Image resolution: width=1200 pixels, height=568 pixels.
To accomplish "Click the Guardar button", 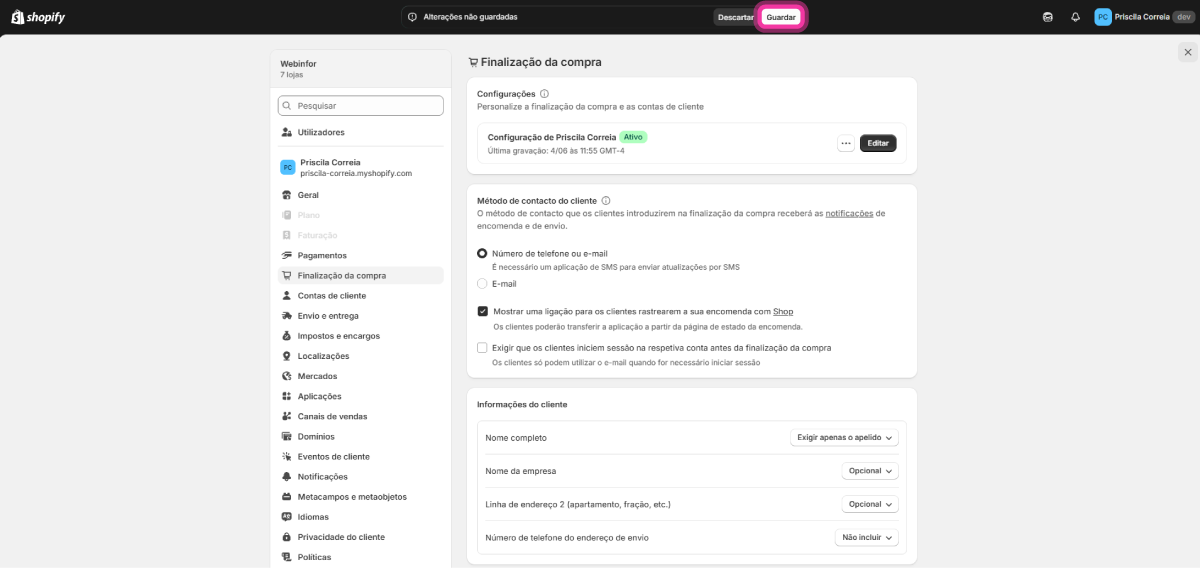I will [x=781, y=17].
